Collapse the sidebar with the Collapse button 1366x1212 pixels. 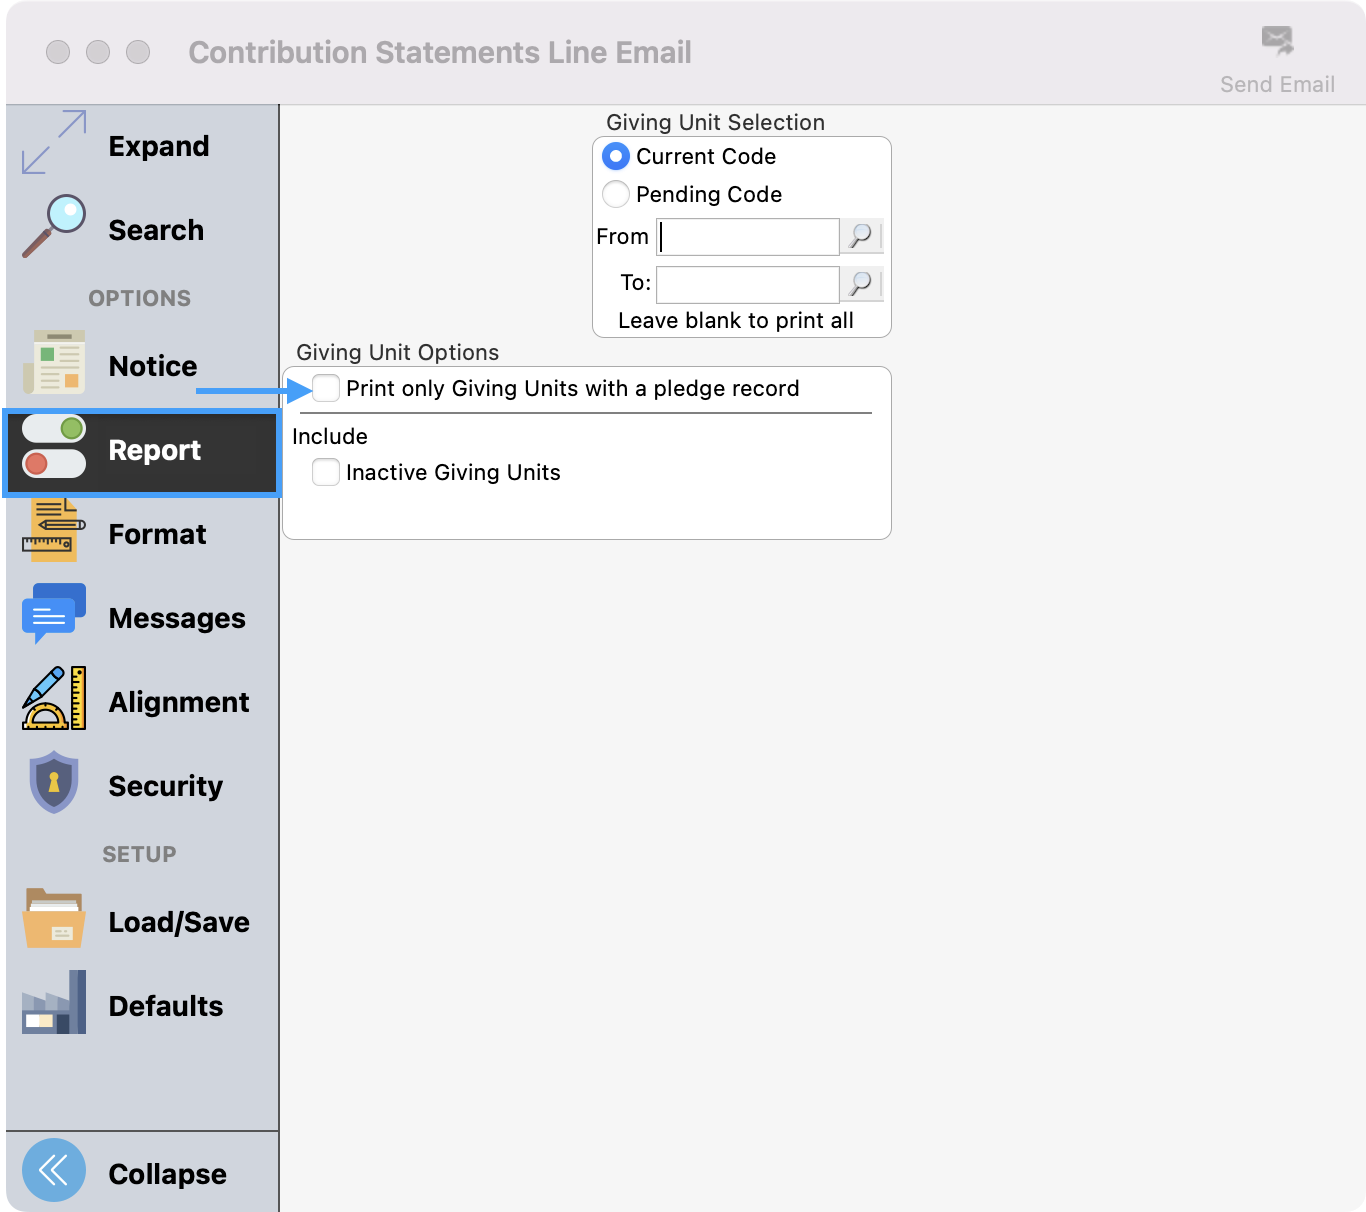pos(54,1170)
